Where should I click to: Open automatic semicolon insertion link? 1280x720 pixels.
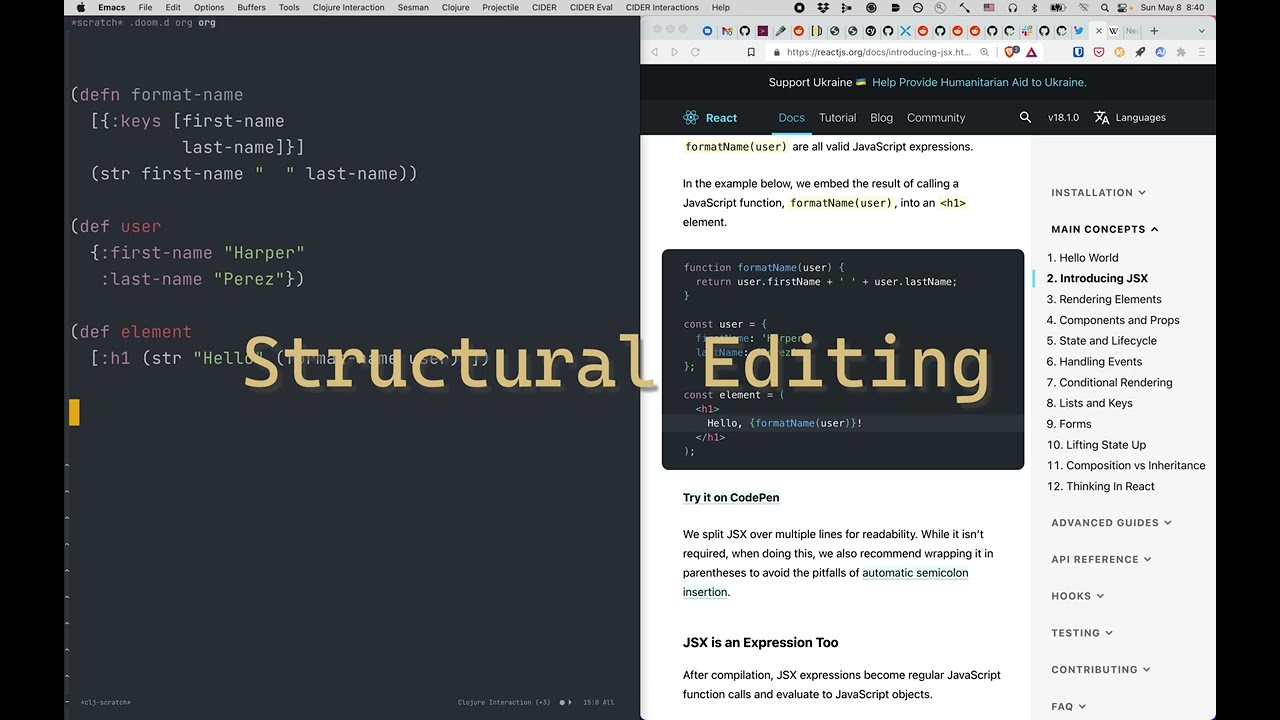826,582
